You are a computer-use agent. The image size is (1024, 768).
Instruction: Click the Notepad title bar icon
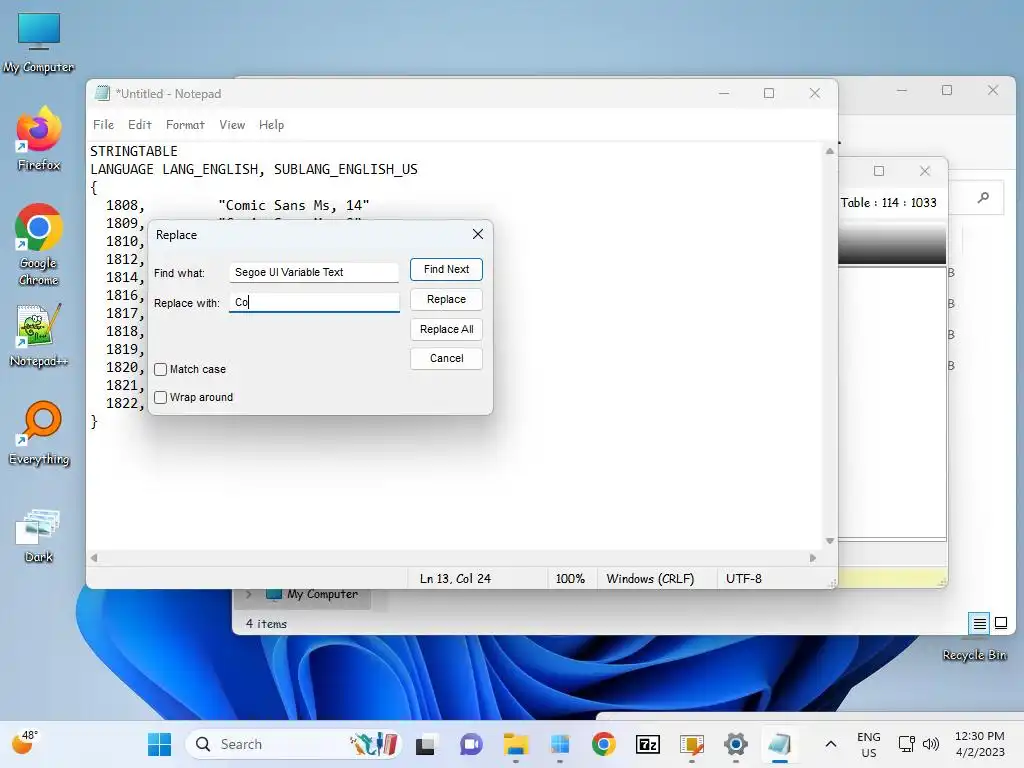[x=102, y=93]
